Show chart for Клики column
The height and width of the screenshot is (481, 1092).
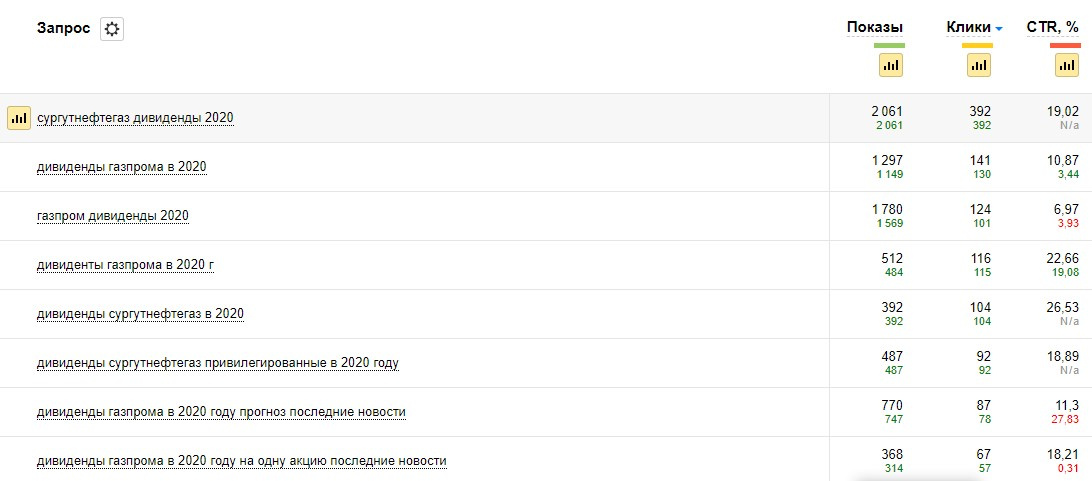[978, 65]
